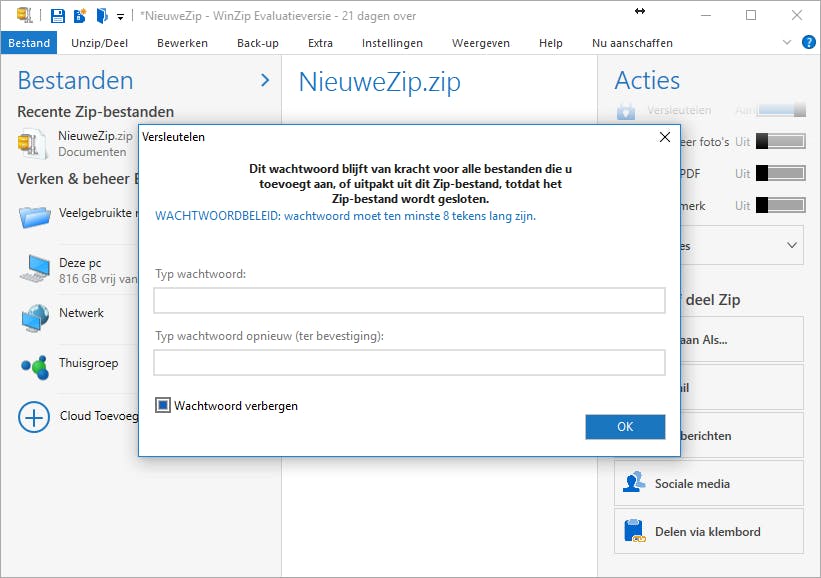The image size is (821, 578).
Task: Open the recent NieuweZip.zip file icon
Action: [x=32, y=142]
